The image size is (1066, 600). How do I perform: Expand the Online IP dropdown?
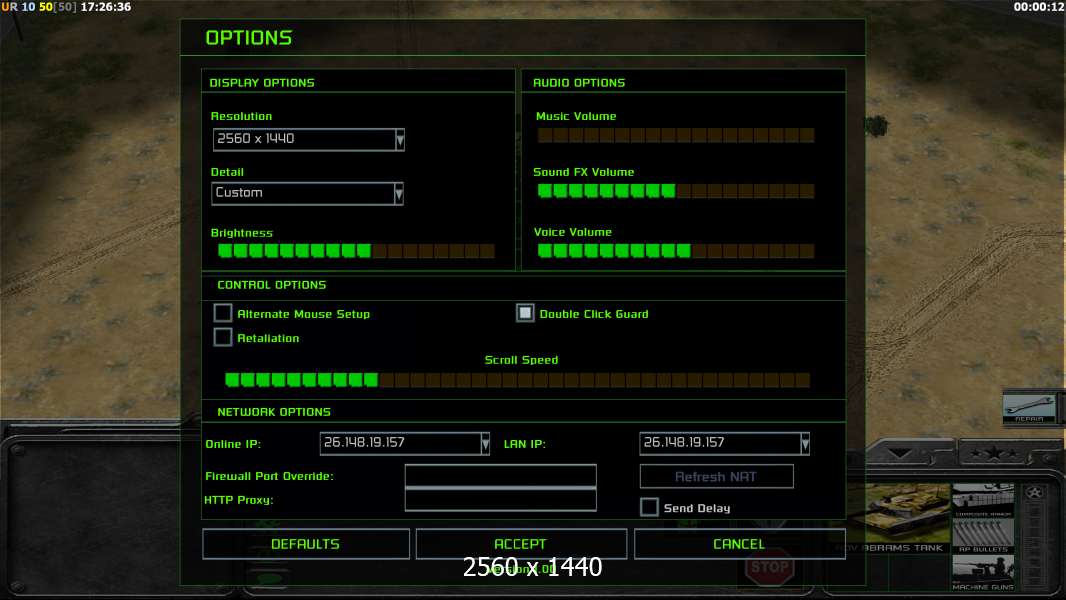tap(405, 443)
